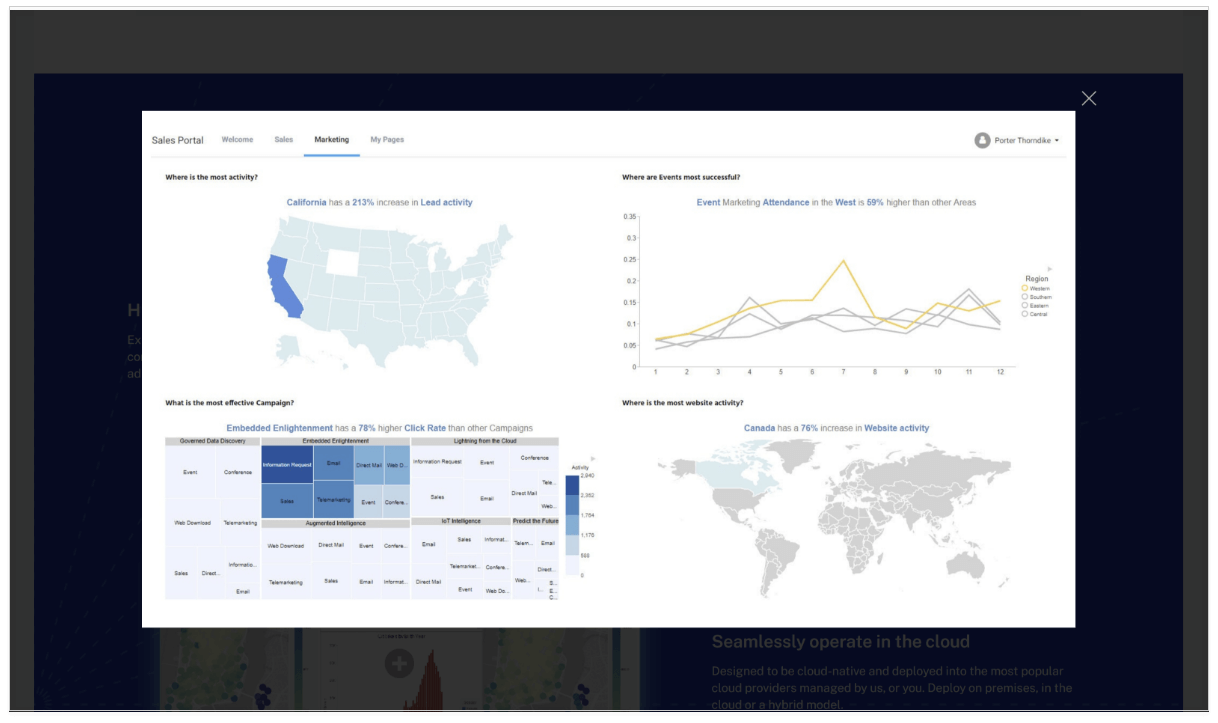Image resolution: width=1218 pixels, height=723 pixels.
Task: Open the My Pages tab
Action: [386, 139]
